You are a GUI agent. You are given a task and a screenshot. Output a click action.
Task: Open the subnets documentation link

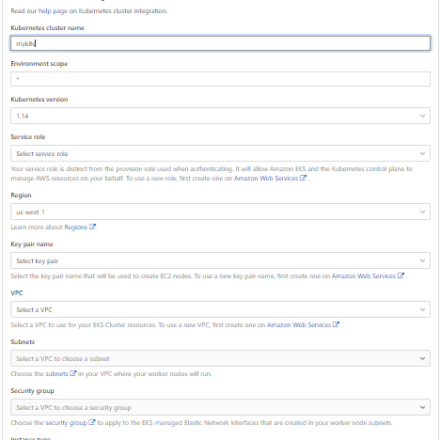pos(57,374)
